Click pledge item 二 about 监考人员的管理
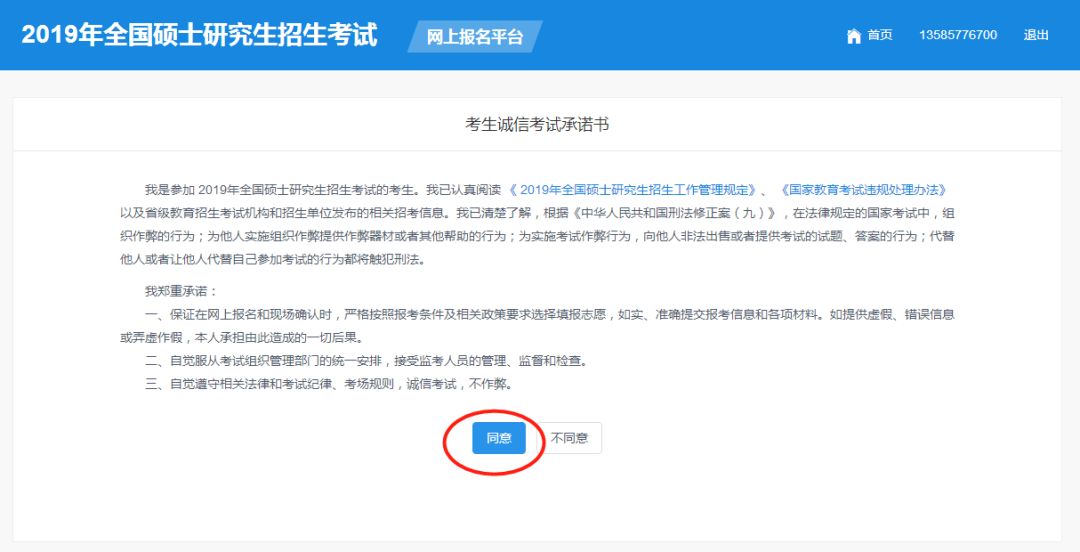 point(365,361)
